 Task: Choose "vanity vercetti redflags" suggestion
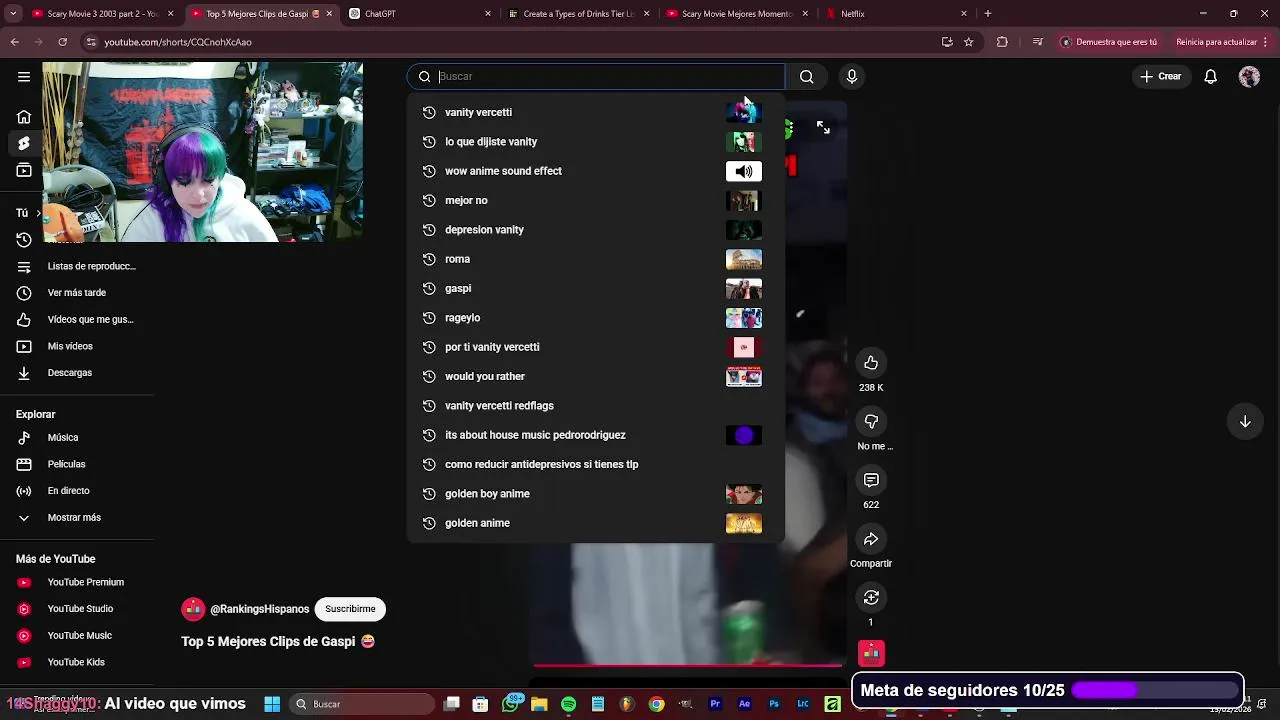(x=596, y=405)
